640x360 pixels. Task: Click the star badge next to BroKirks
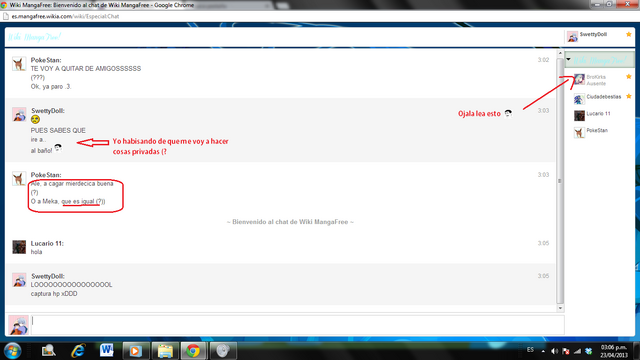coord(629,76)
